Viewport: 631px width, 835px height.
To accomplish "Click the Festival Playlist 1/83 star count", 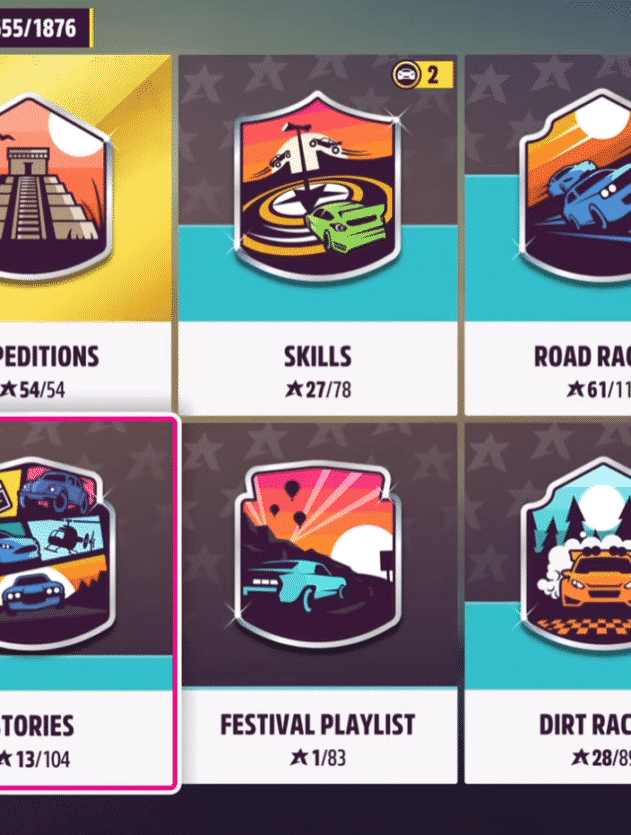I will point(318,757).
